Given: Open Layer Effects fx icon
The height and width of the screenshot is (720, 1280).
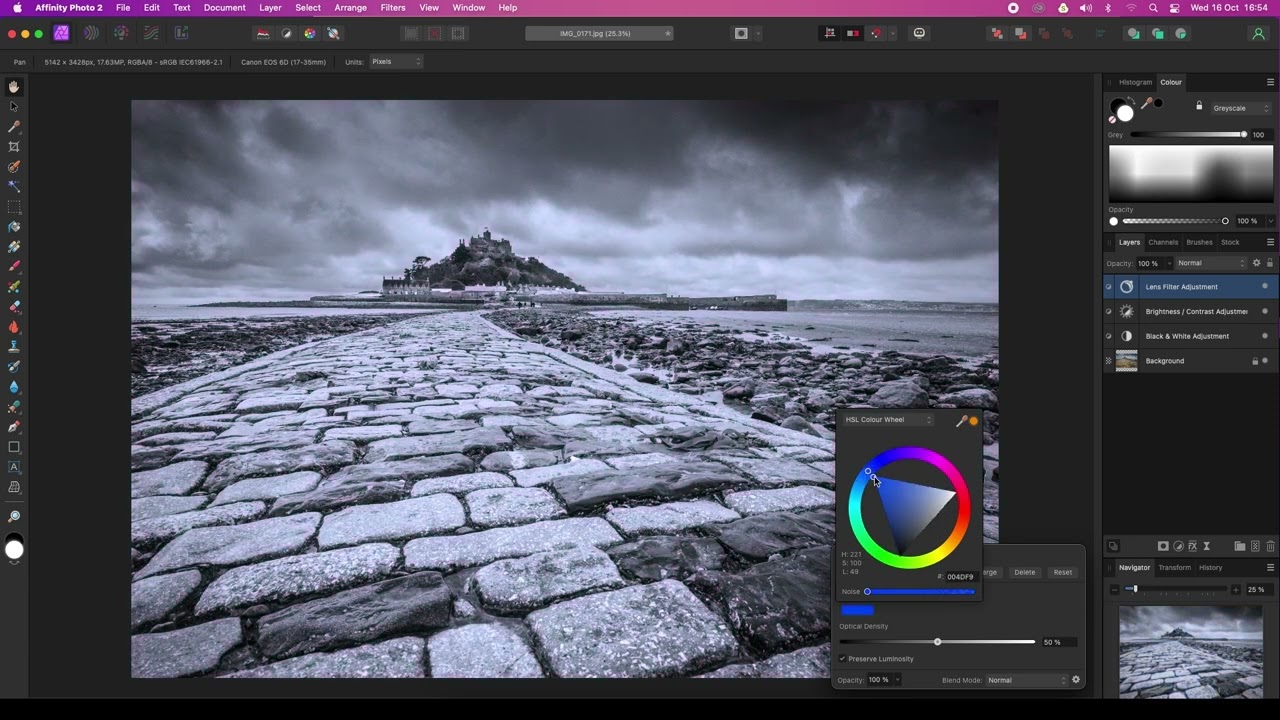Looking at the screenshot, I should [x=1192, y=546].
